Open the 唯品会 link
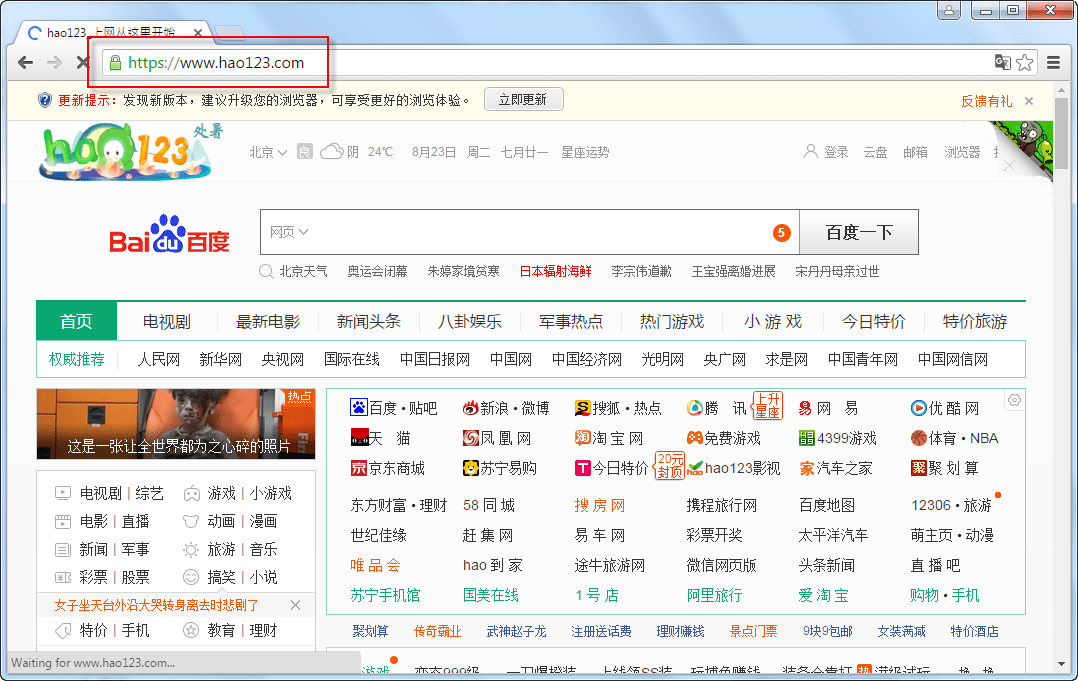 (x=375, y=566)
